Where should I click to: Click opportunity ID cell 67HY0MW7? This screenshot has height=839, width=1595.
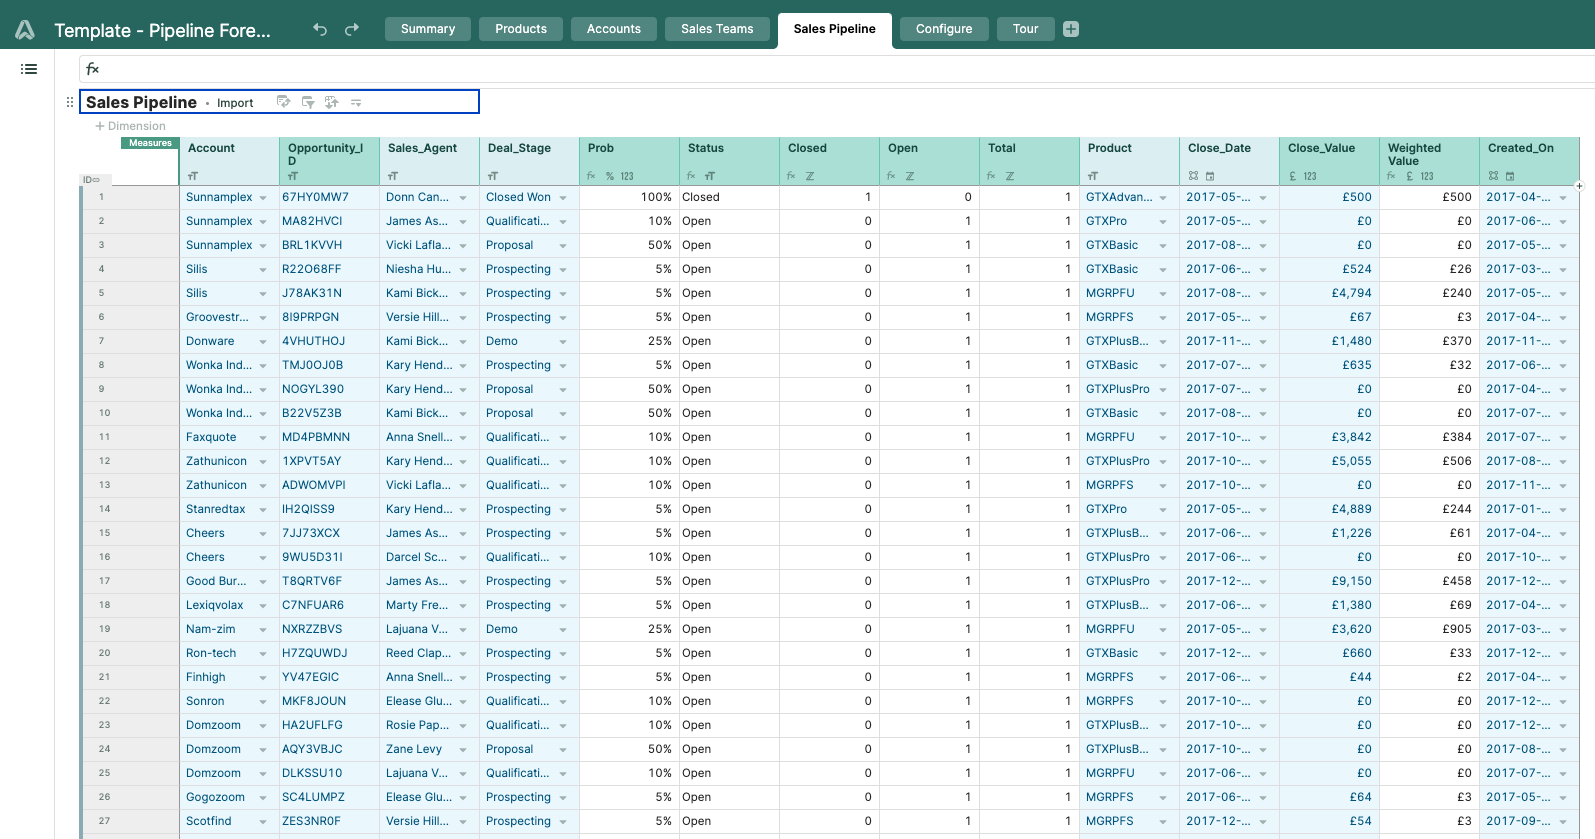pos(329,197)
